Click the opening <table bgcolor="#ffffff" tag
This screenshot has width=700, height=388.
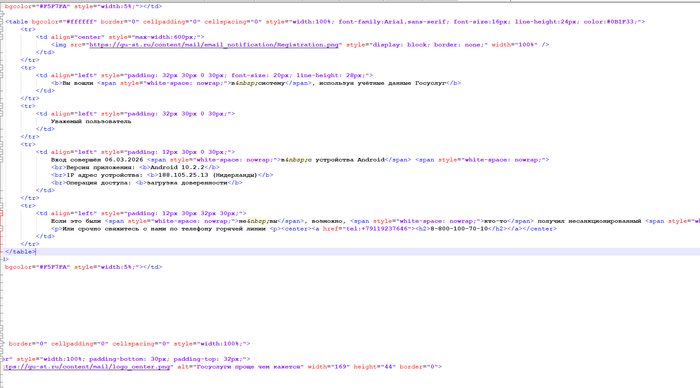click(x=51, y=22)
